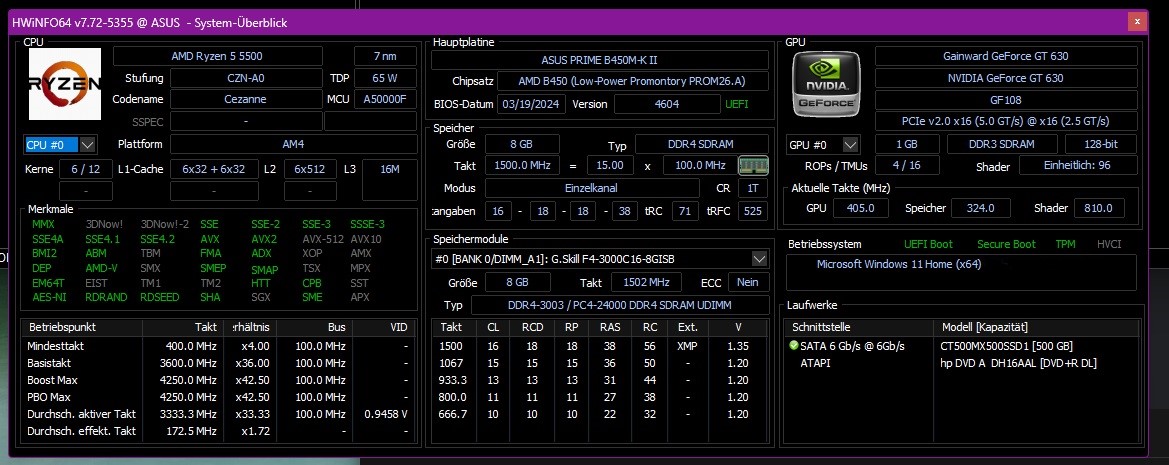The height and width of the screenshot is (465, 1169).
Task: Click the BIOS date 03/19/2024 field
Action: 531,104
